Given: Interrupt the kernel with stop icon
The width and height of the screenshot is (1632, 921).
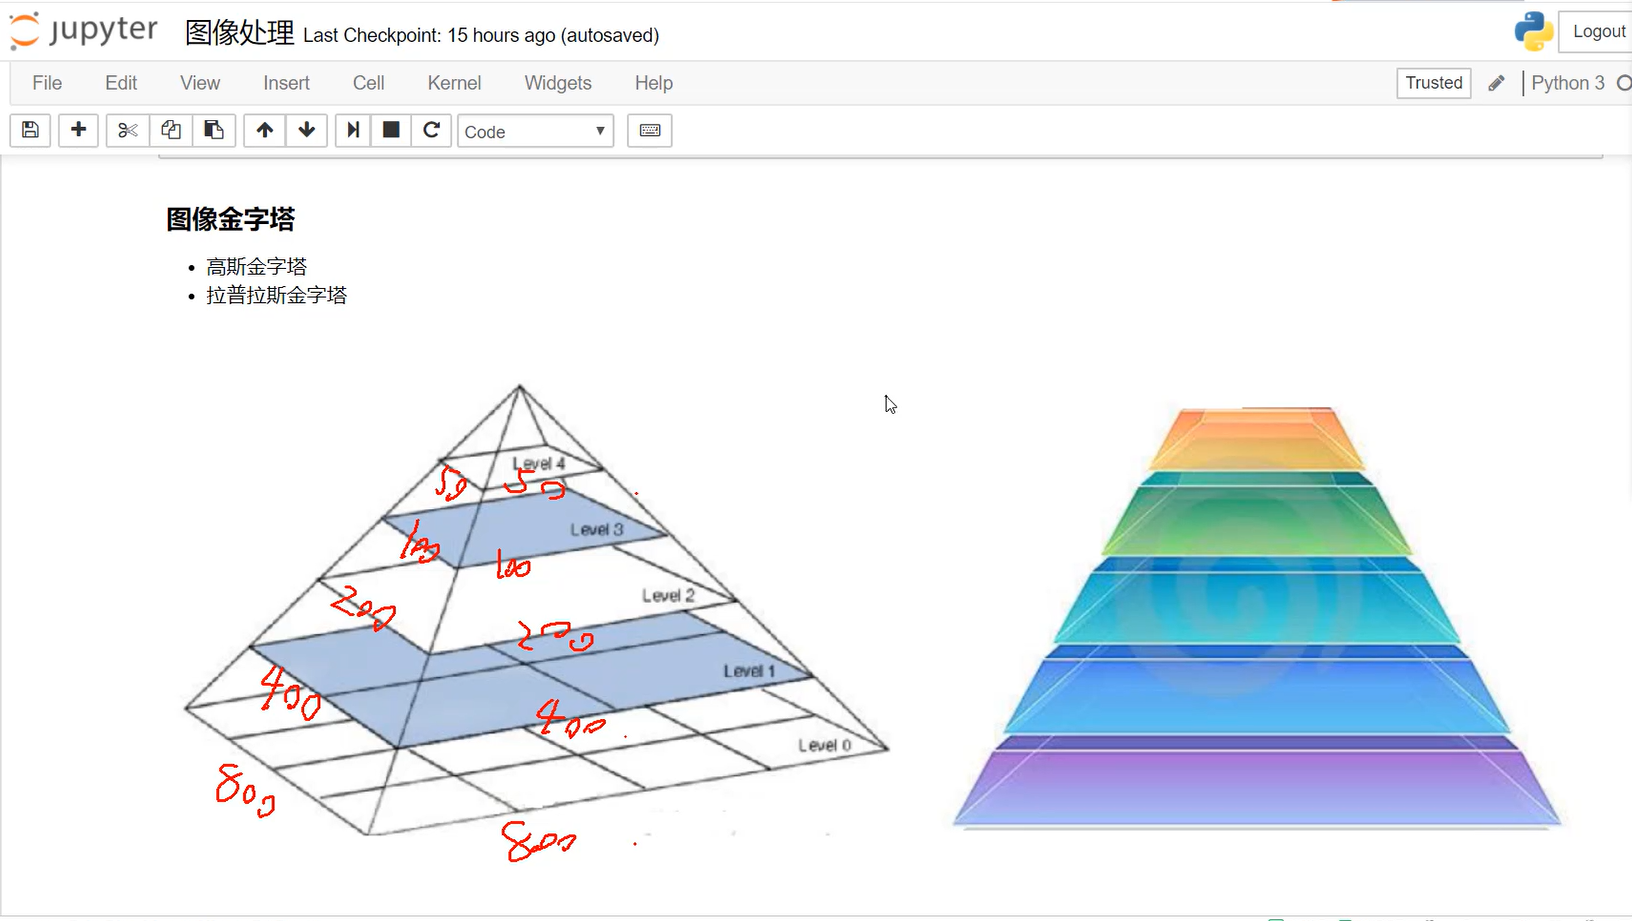Looking at the screenshot, I should coord(391,130).
